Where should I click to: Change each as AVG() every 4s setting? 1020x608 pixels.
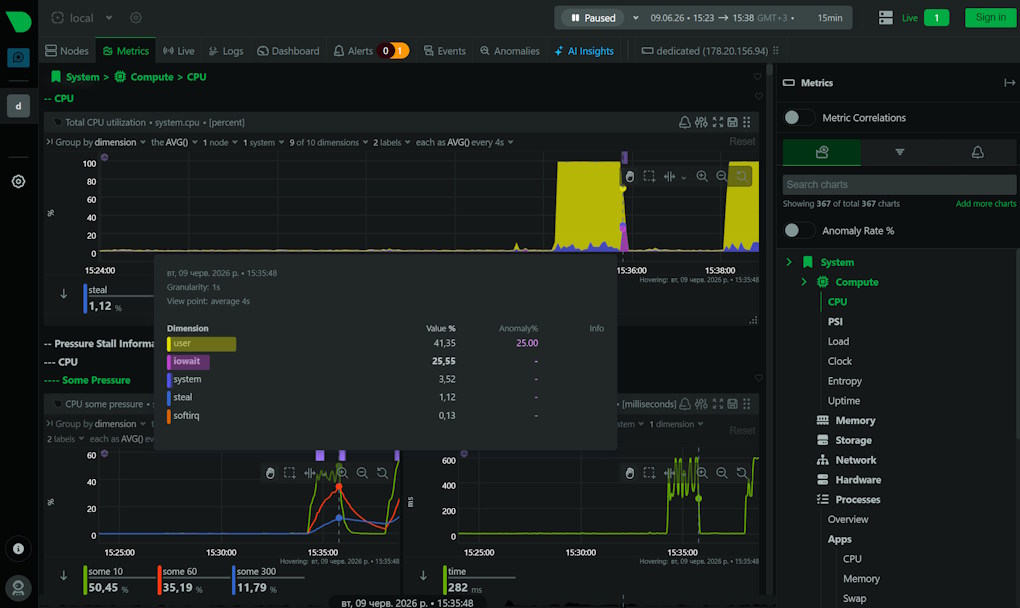pyautogui.click(x=464, y=142)
